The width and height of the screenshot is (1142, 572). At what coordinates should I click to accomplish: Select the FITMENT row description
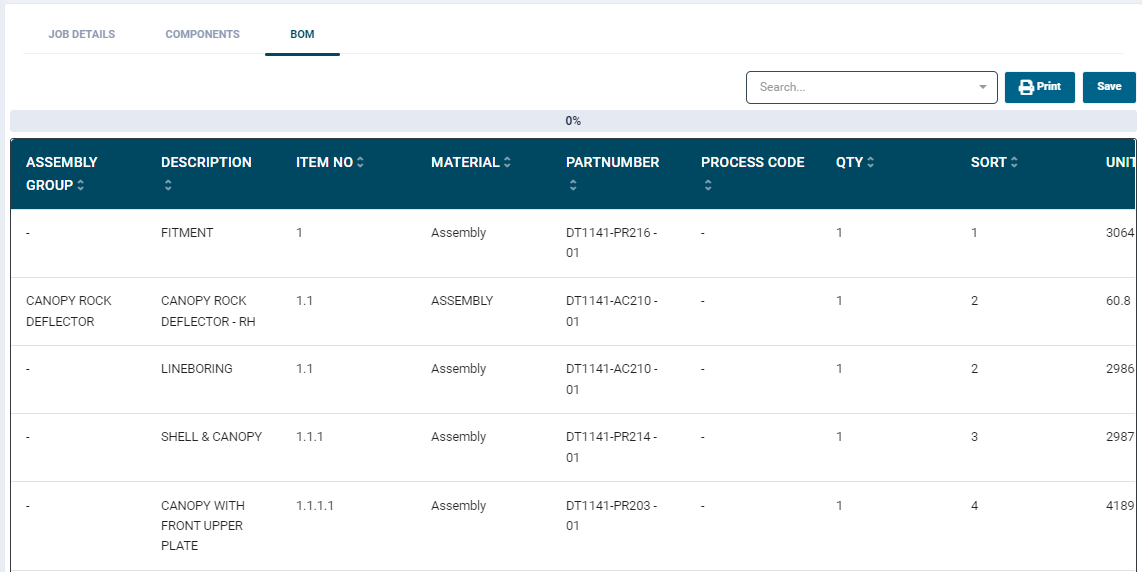point(187,233)
